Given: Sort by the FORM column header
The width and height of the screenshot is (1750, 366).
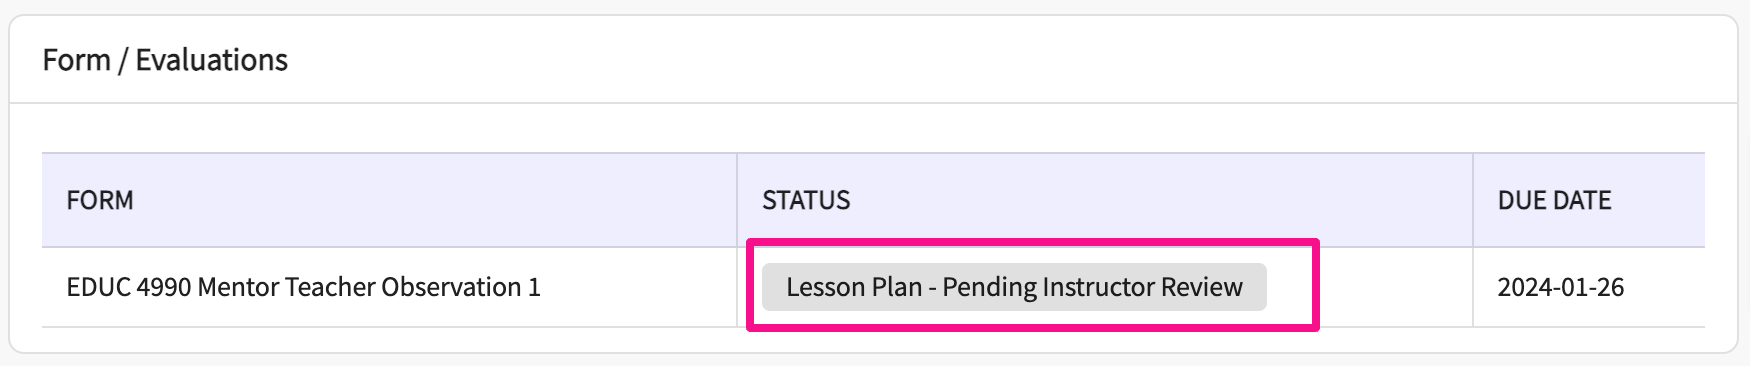Looking at the screenshot, I should 100,200.
